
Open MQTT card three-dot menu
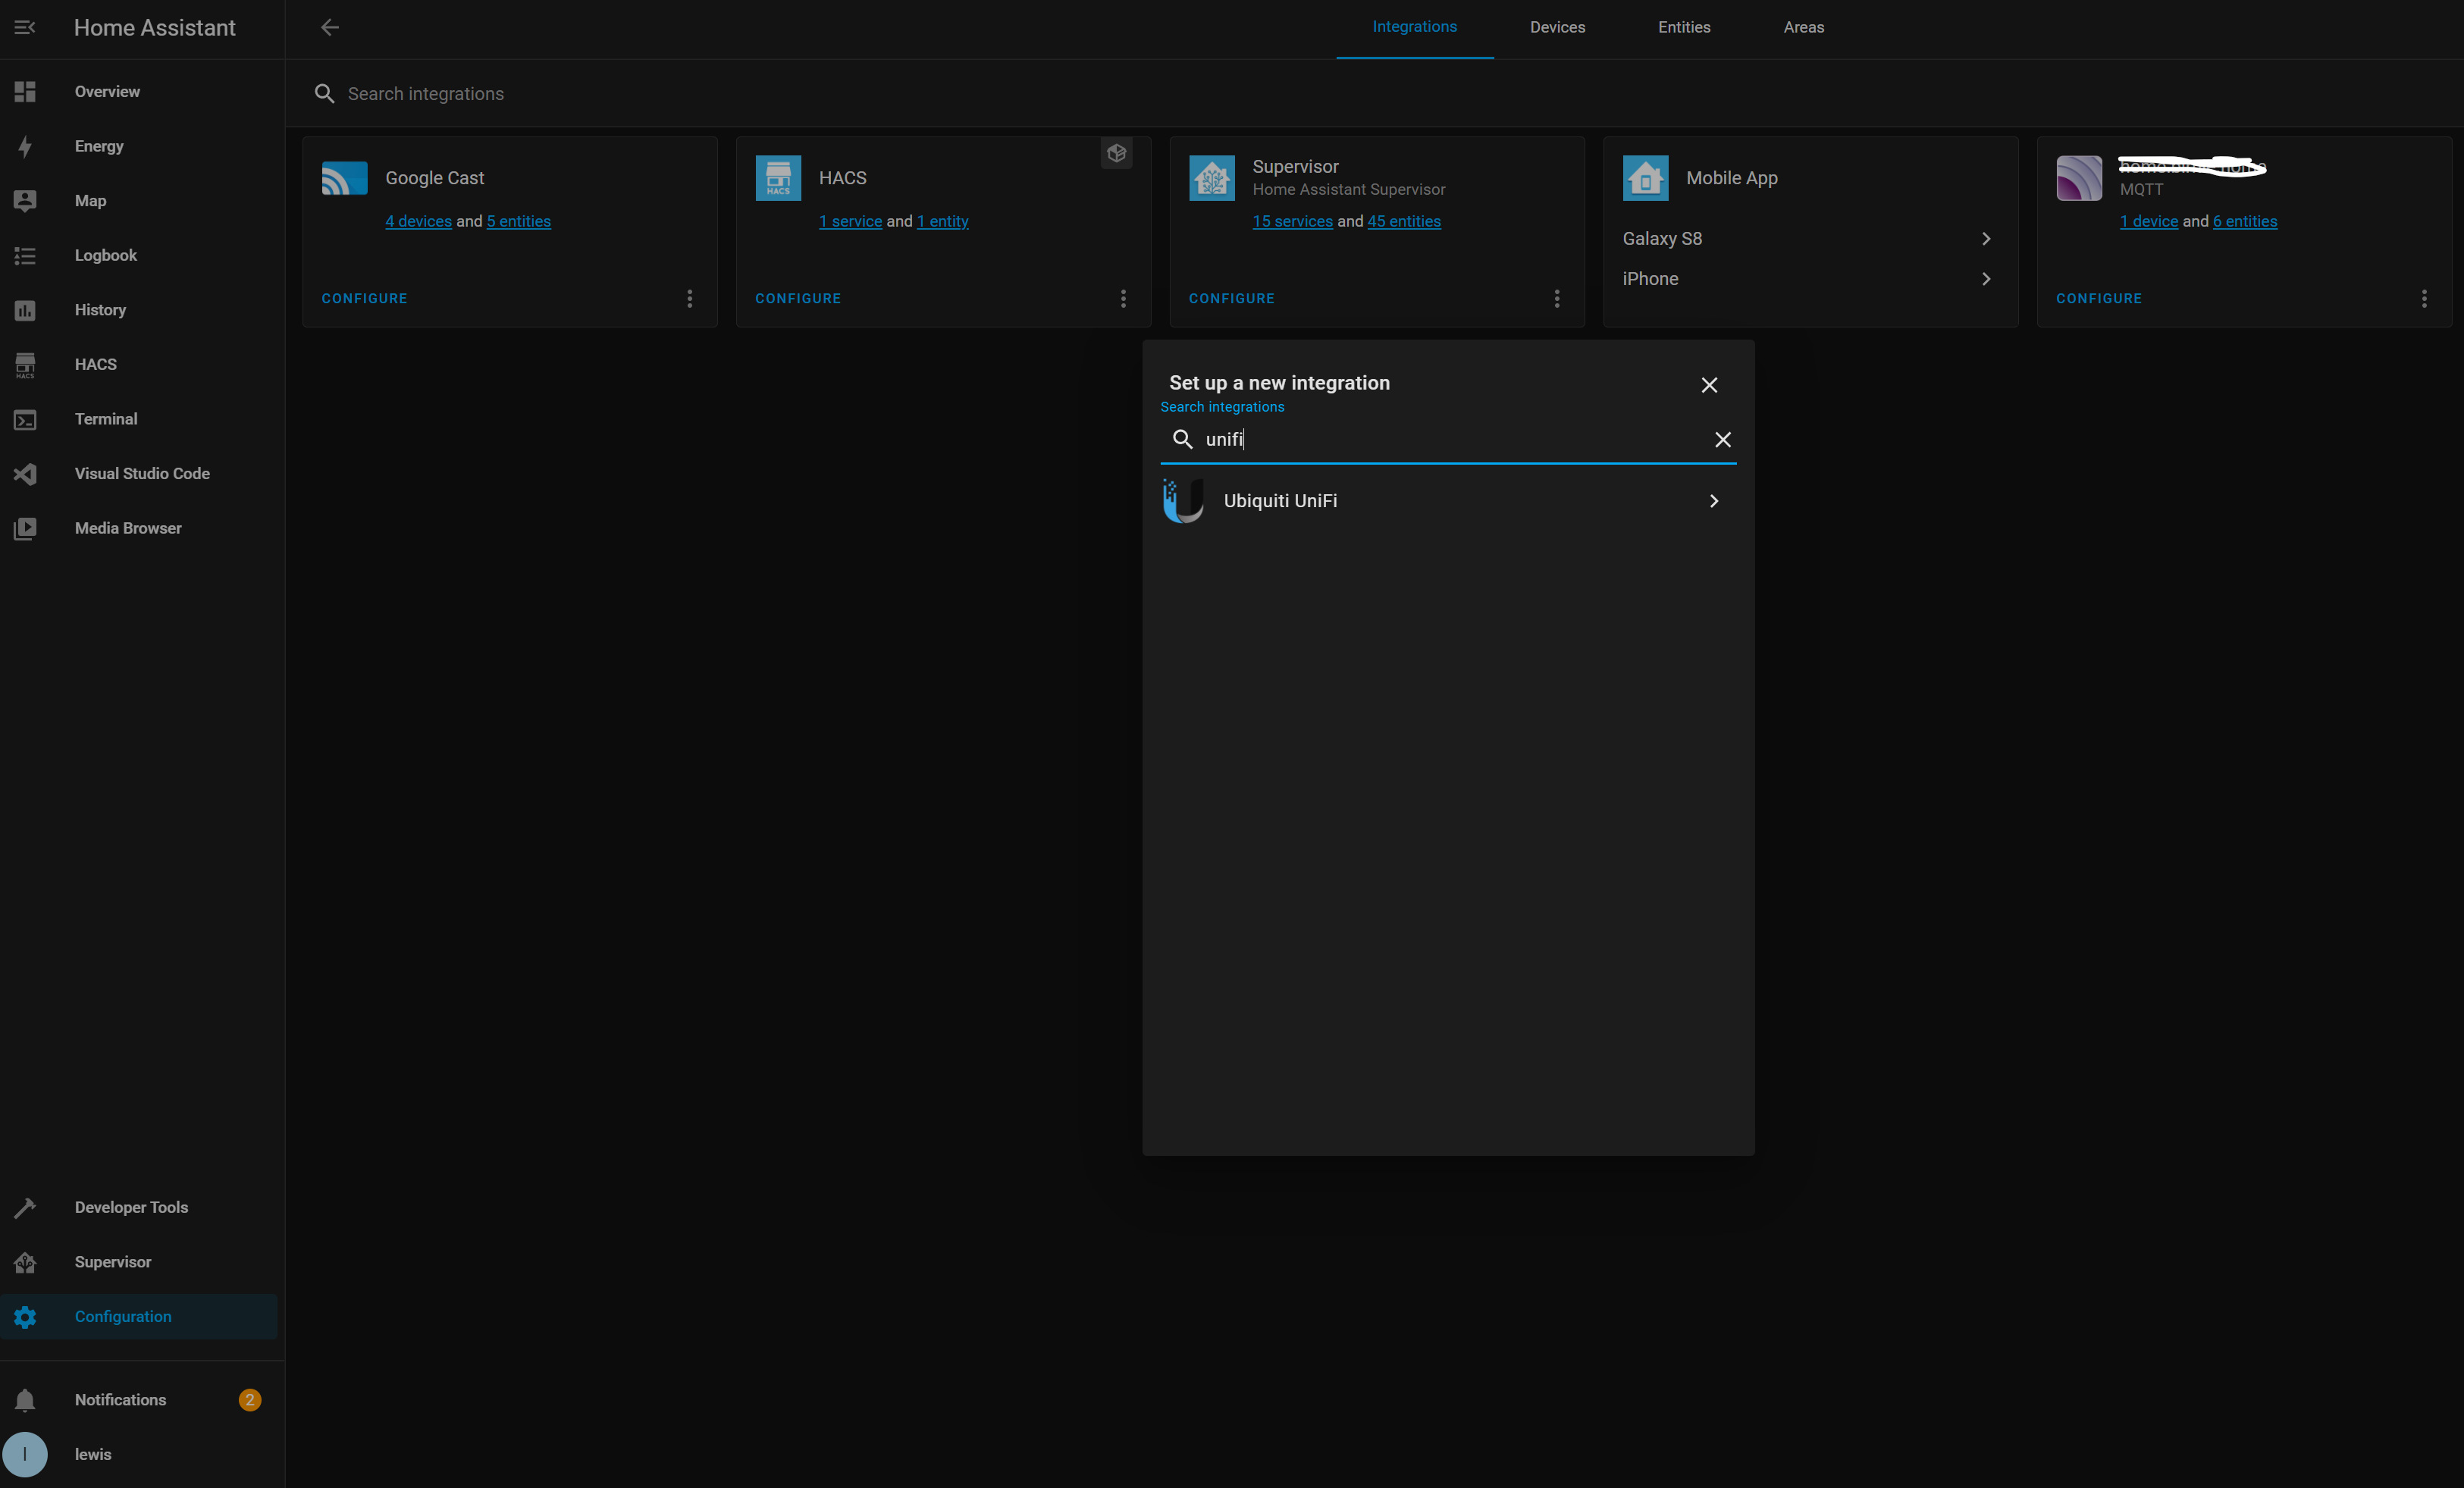click(2424, 299)
